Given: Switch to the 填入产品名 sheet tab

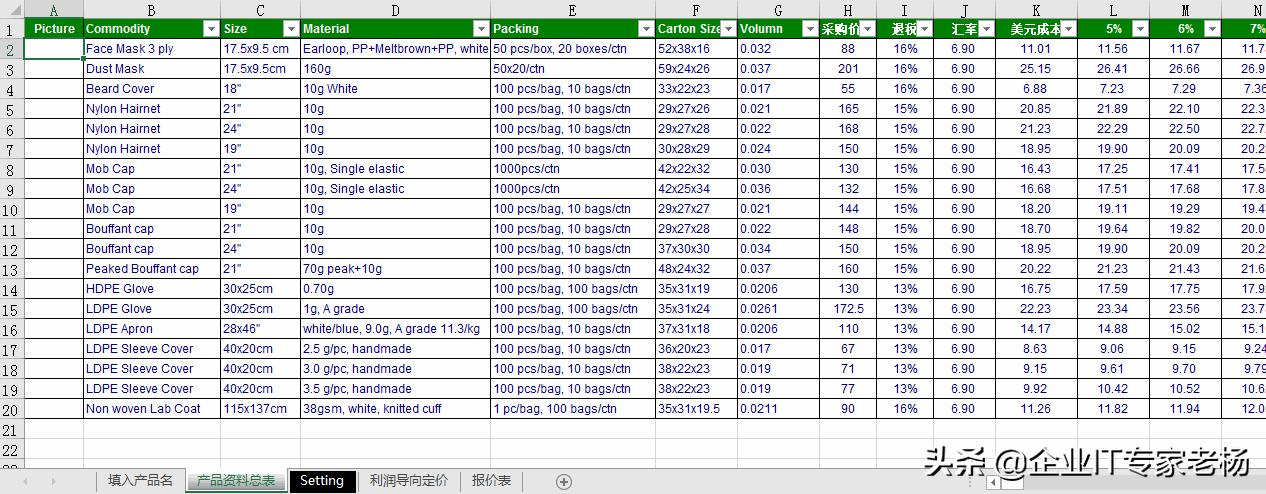Looking at the screenshot, I should pos(140,481).
